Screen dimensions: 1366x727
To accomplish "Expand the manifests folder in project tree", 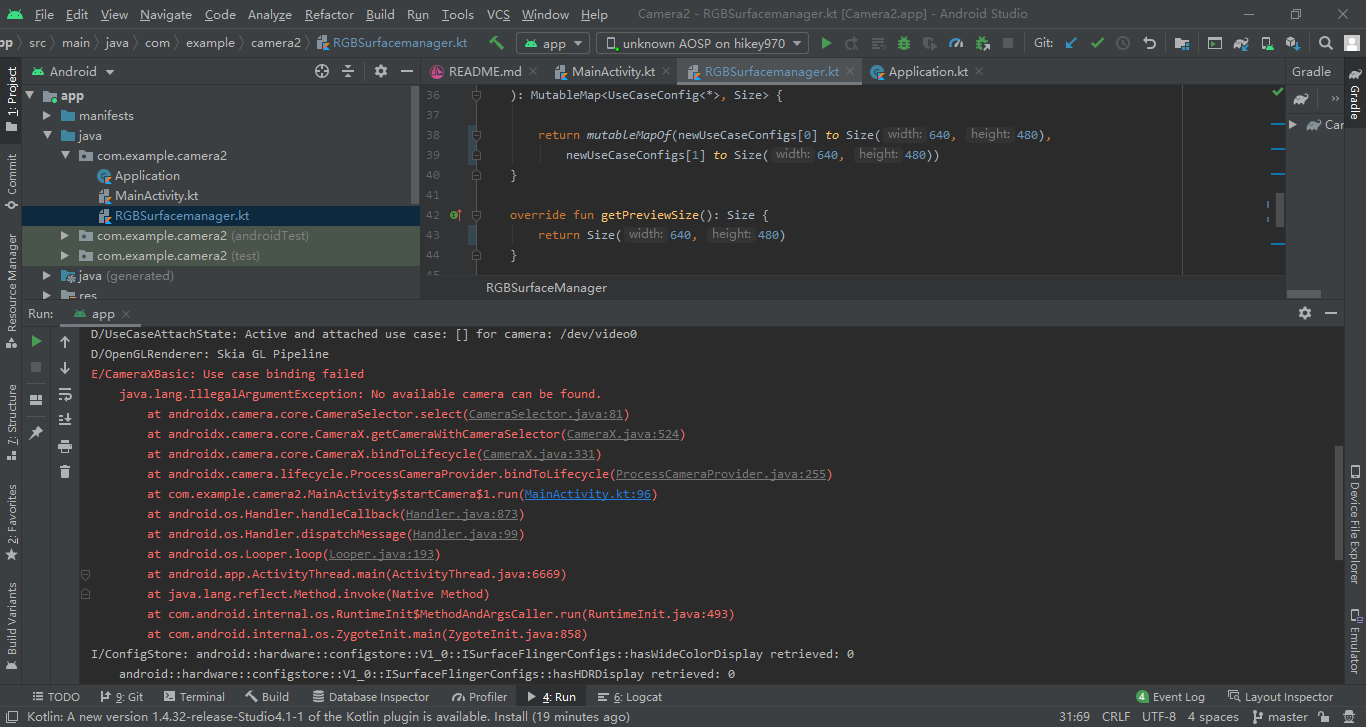I will coord(45,115).
